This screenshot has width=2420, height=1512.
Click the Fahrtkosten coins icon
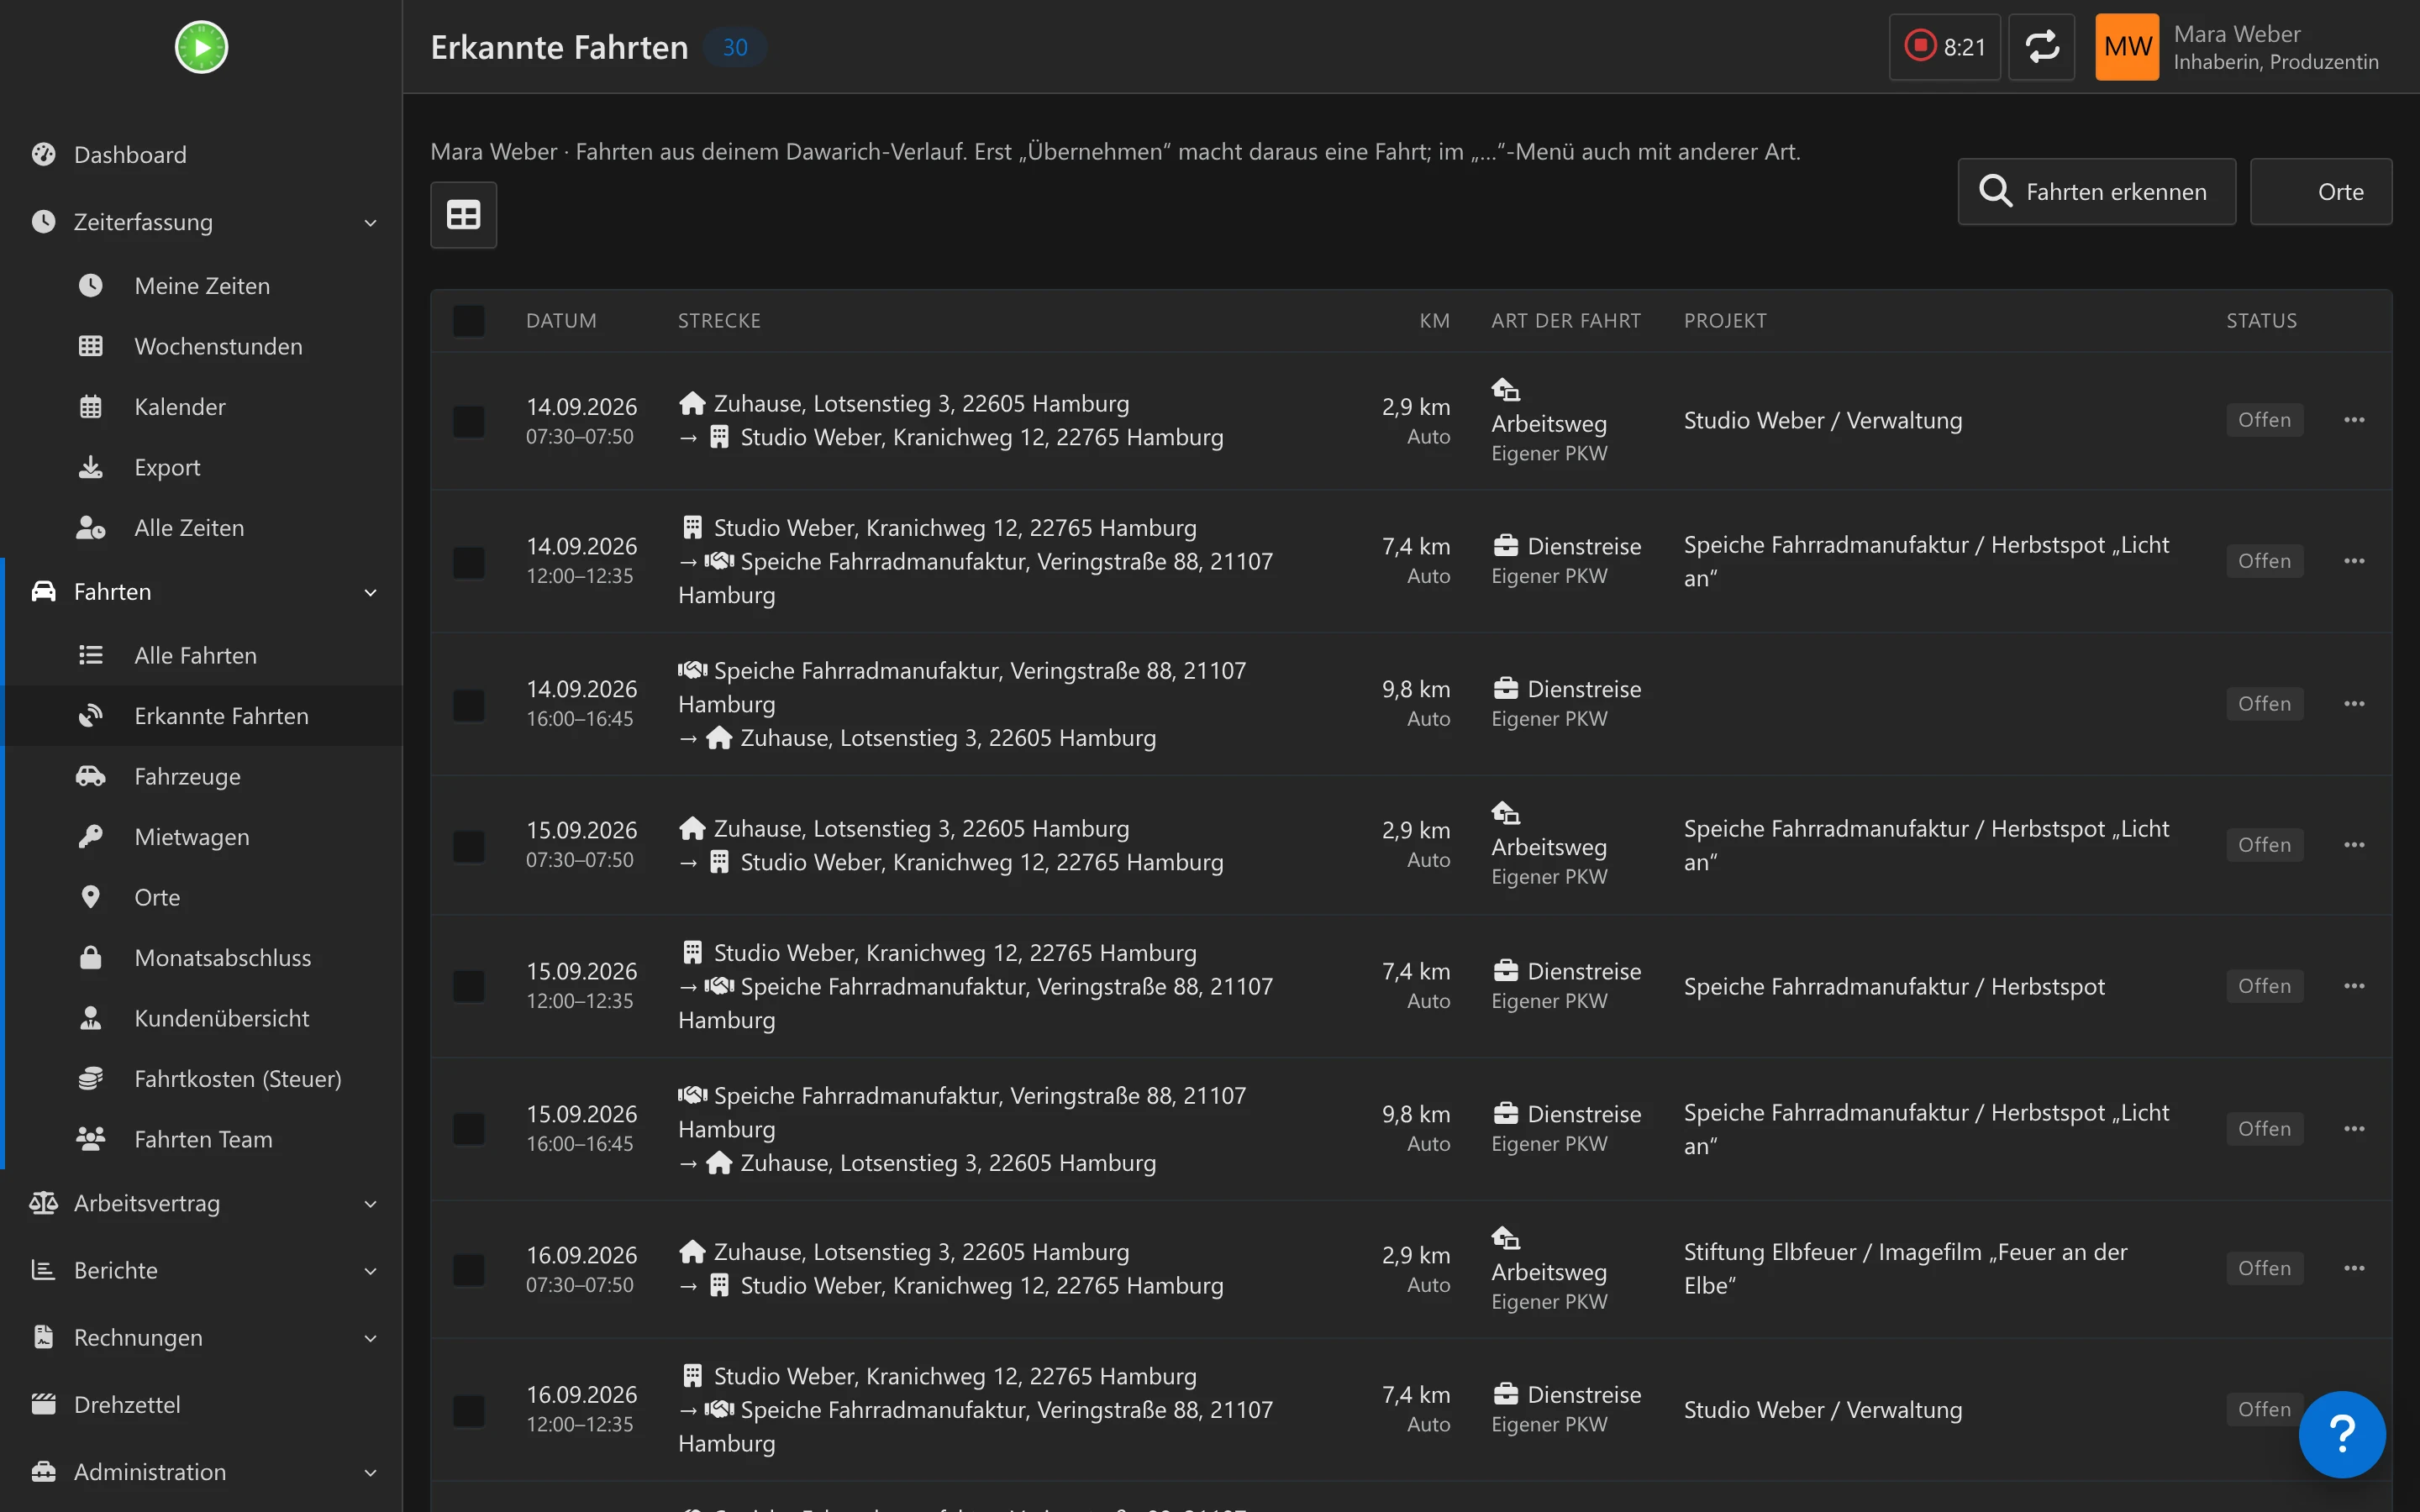click(x=90, y=1078)
